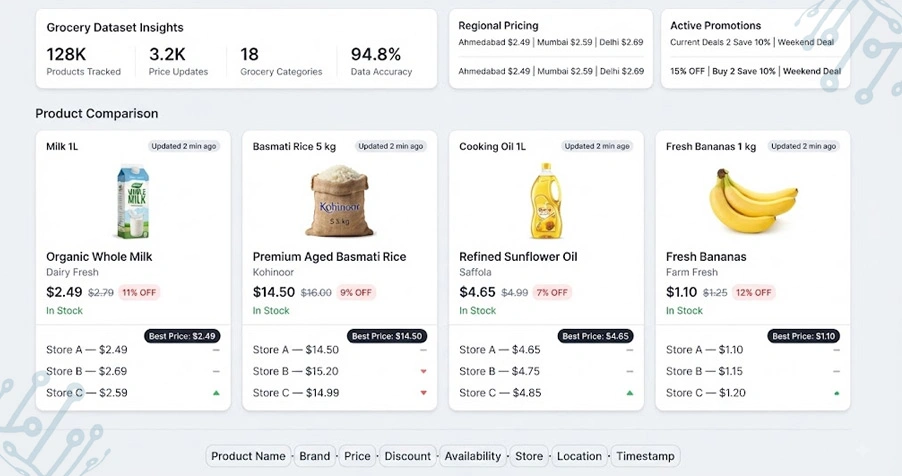Select the Discount field tag
This screenshot has height=476, width=902.
407,456
